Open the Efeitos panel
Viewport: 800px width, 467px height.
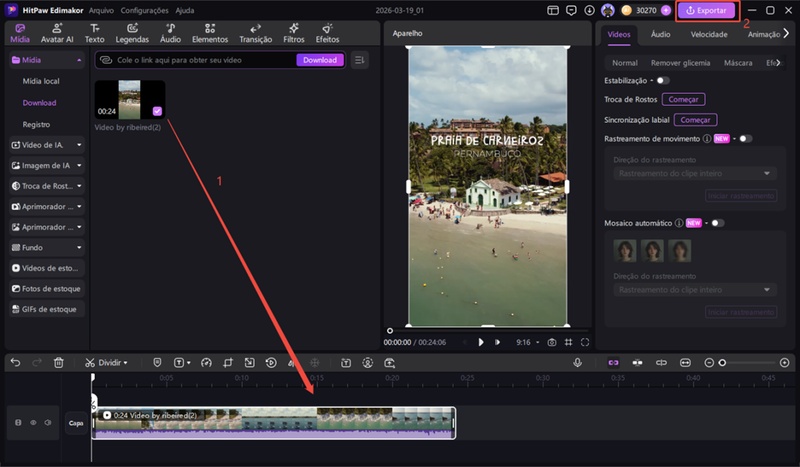[x=328, y=33]
